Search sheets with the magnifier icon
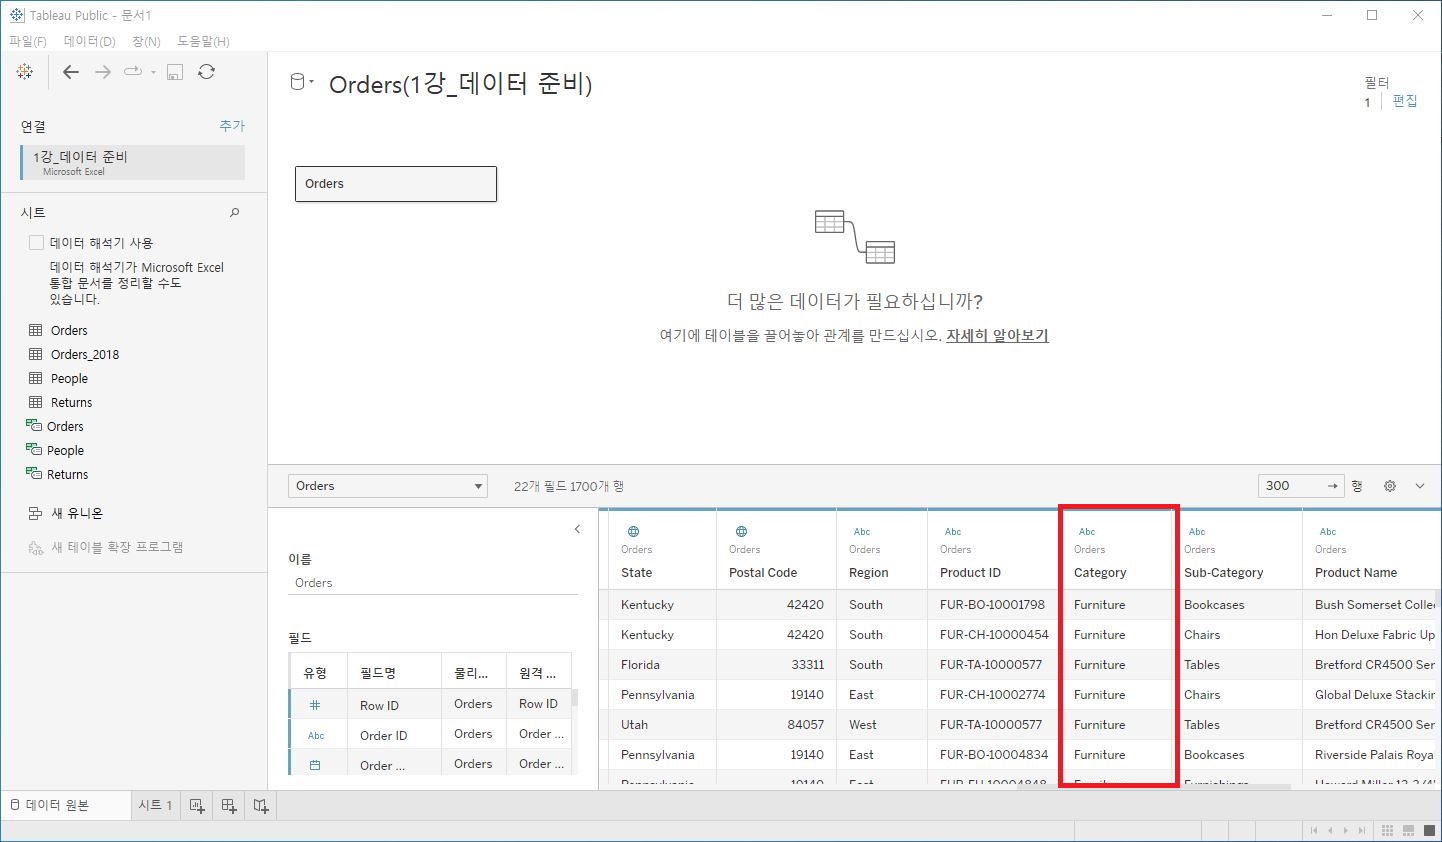 coord(235,212)
